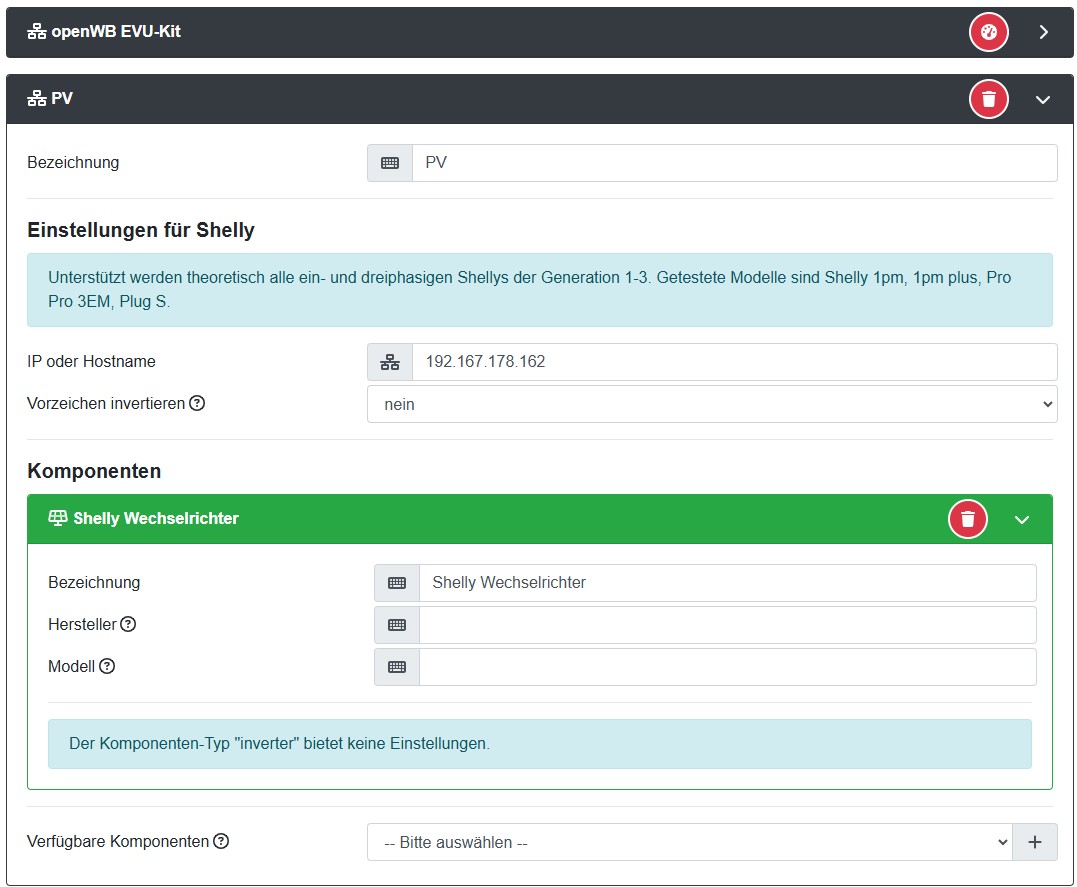The width and height of the screenshot is (1077, 887).
Task: Click the inverter no-settings info note
Action: coord(540,744)
